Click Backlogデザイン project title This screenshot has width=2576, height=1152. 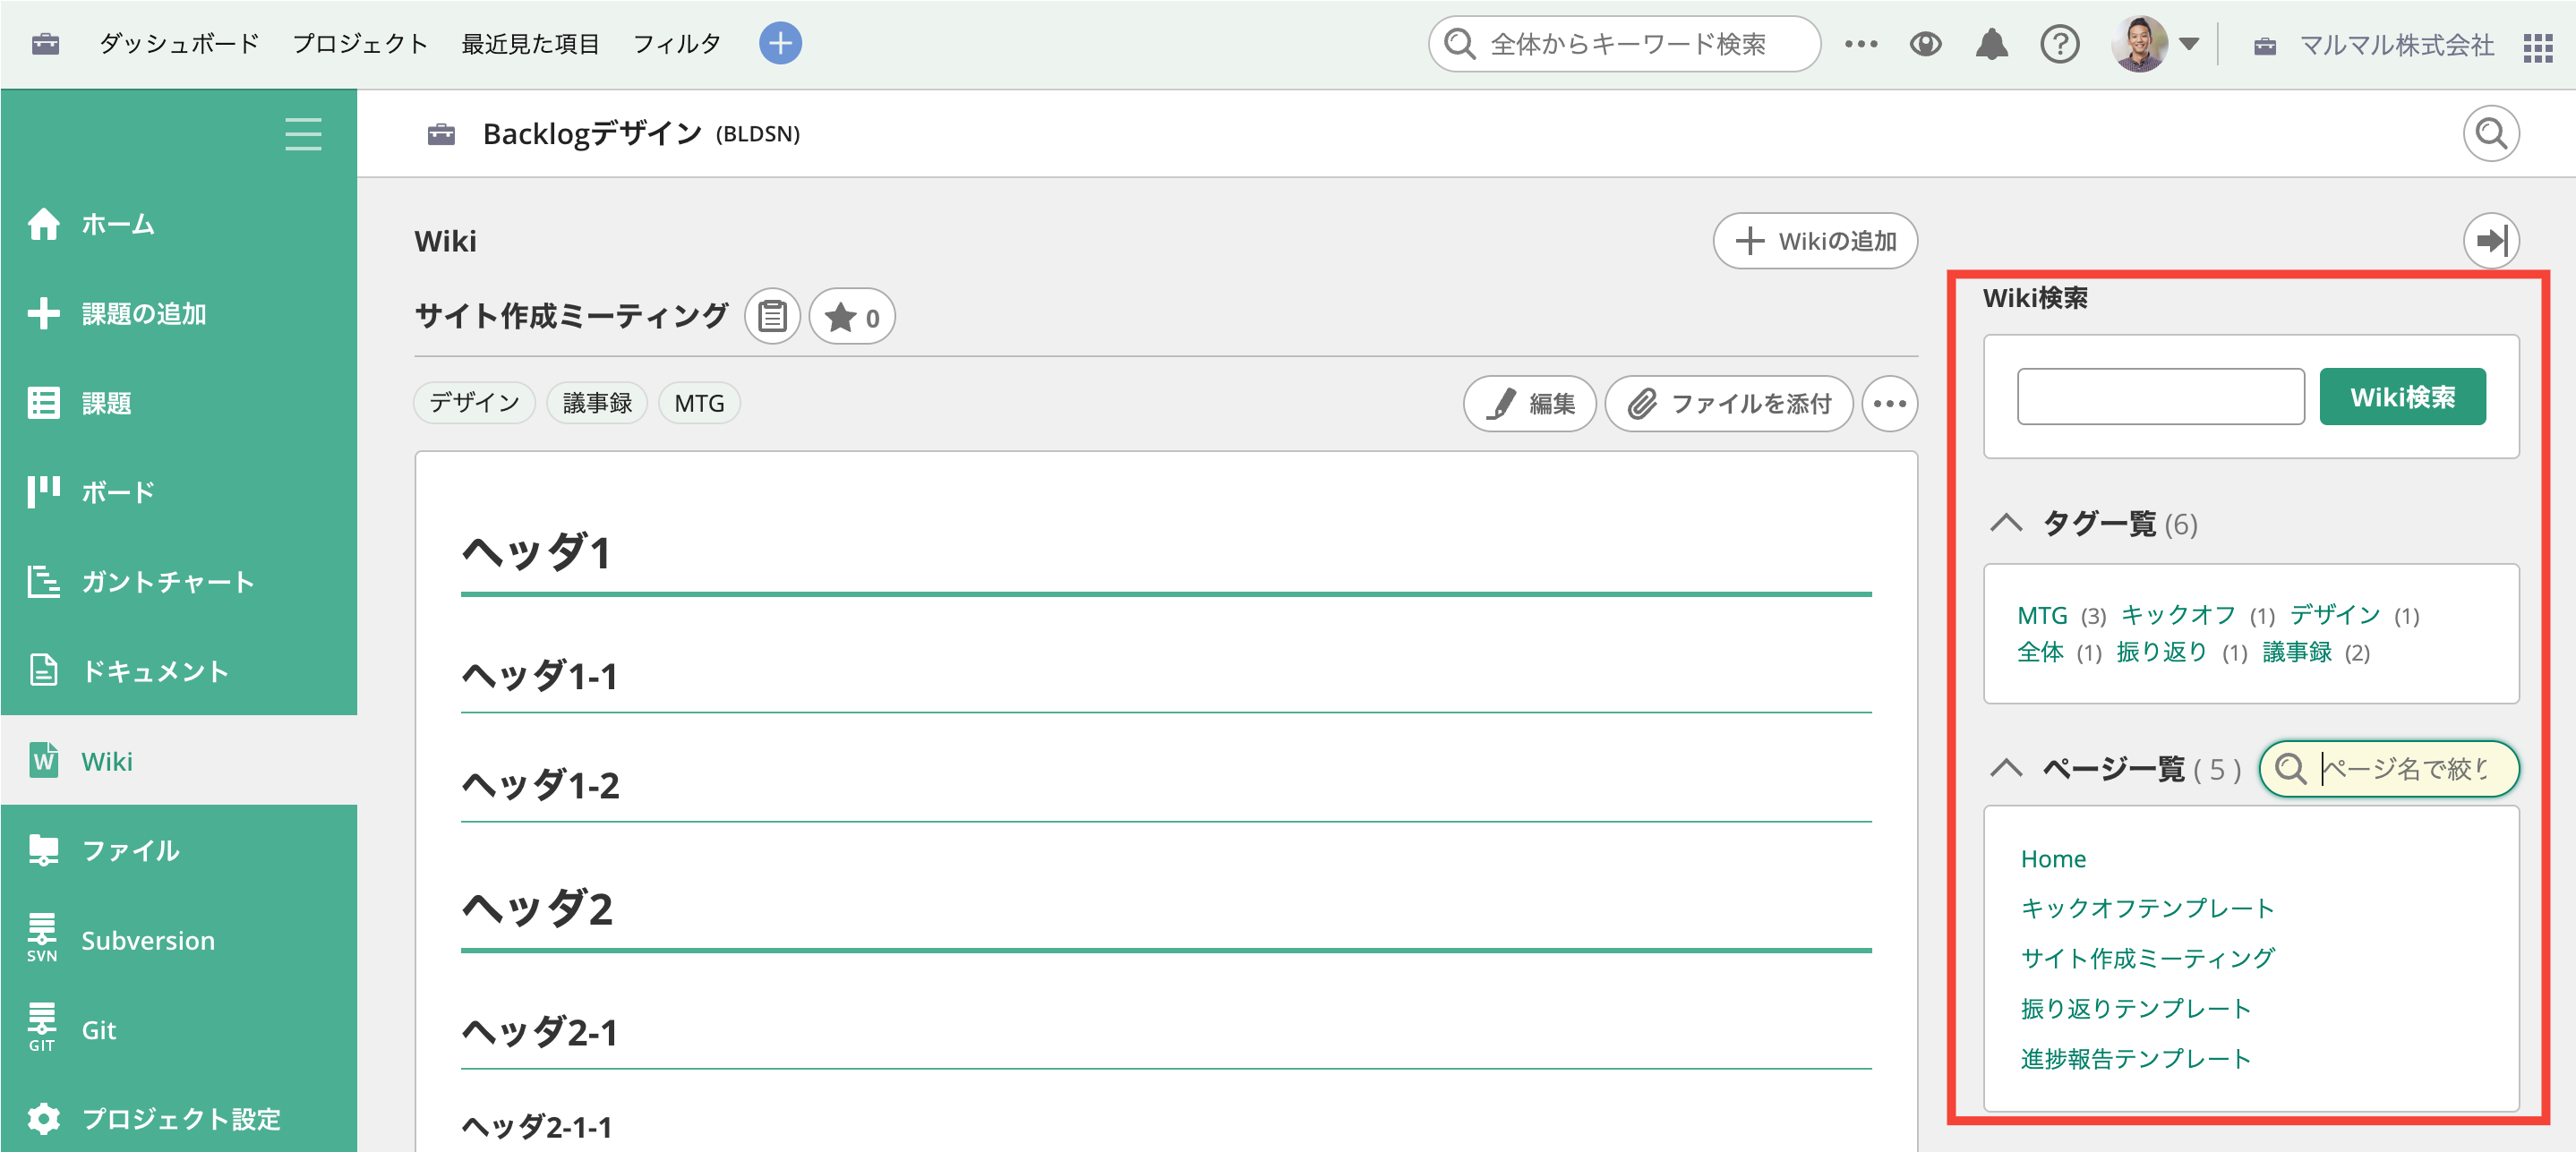(592, 133)
